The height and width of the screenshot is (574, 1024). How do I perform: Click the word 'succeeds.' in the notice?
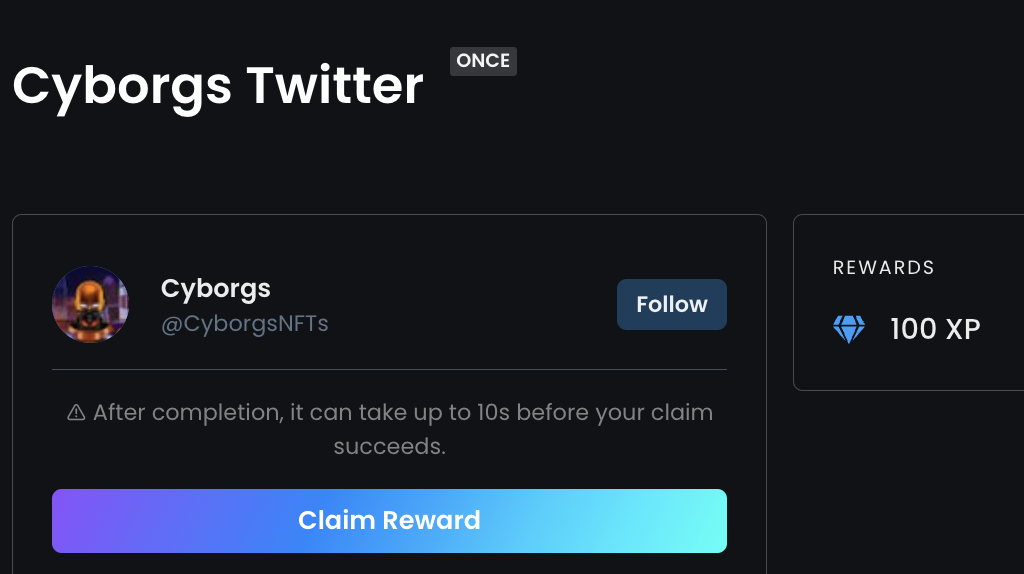coord(390,447)
